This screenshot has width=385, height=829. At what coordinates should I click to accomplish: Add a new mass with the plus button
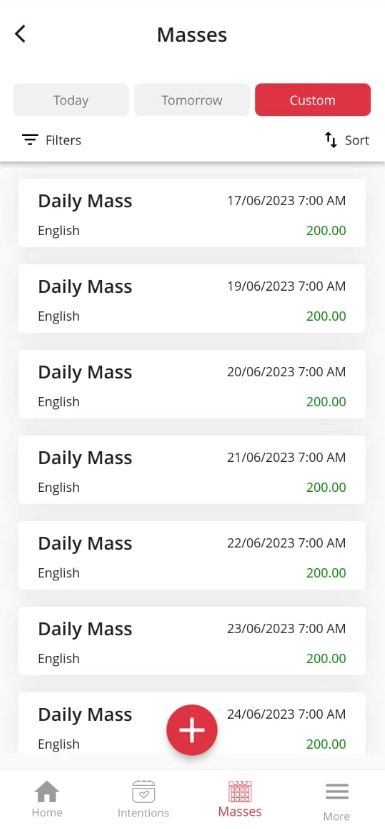192,730
